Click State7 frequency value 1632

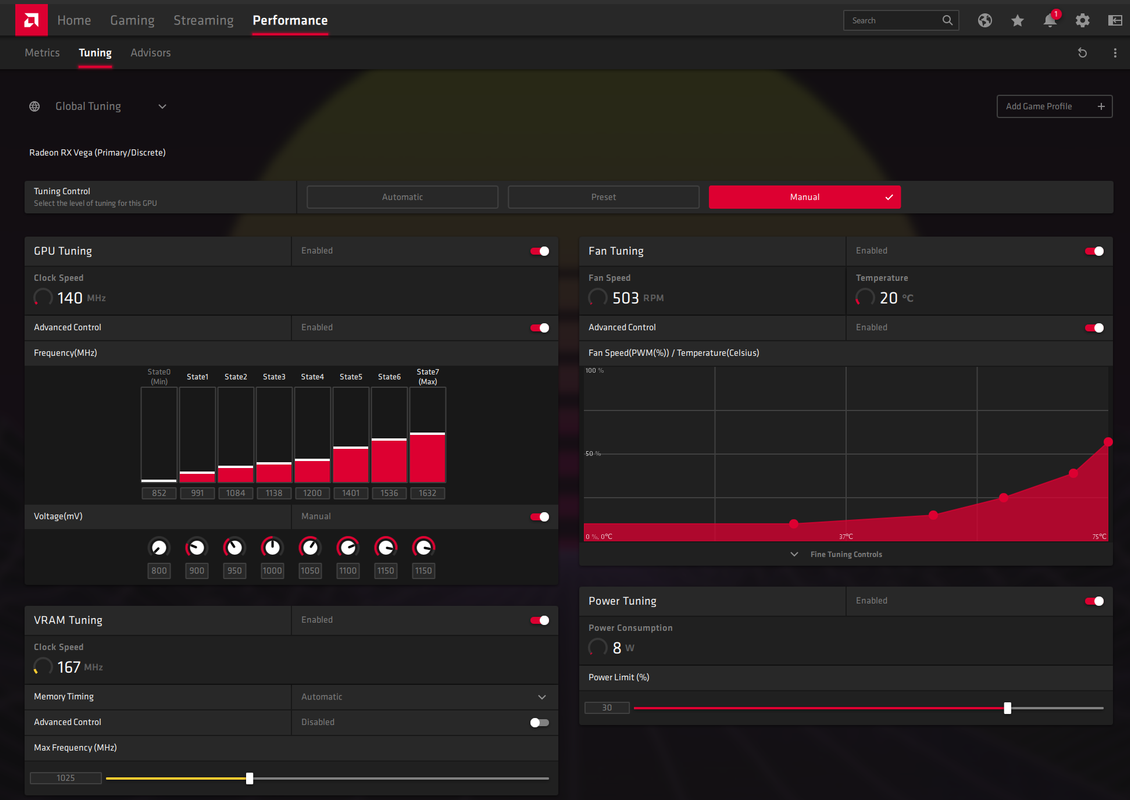coord(427,493)
